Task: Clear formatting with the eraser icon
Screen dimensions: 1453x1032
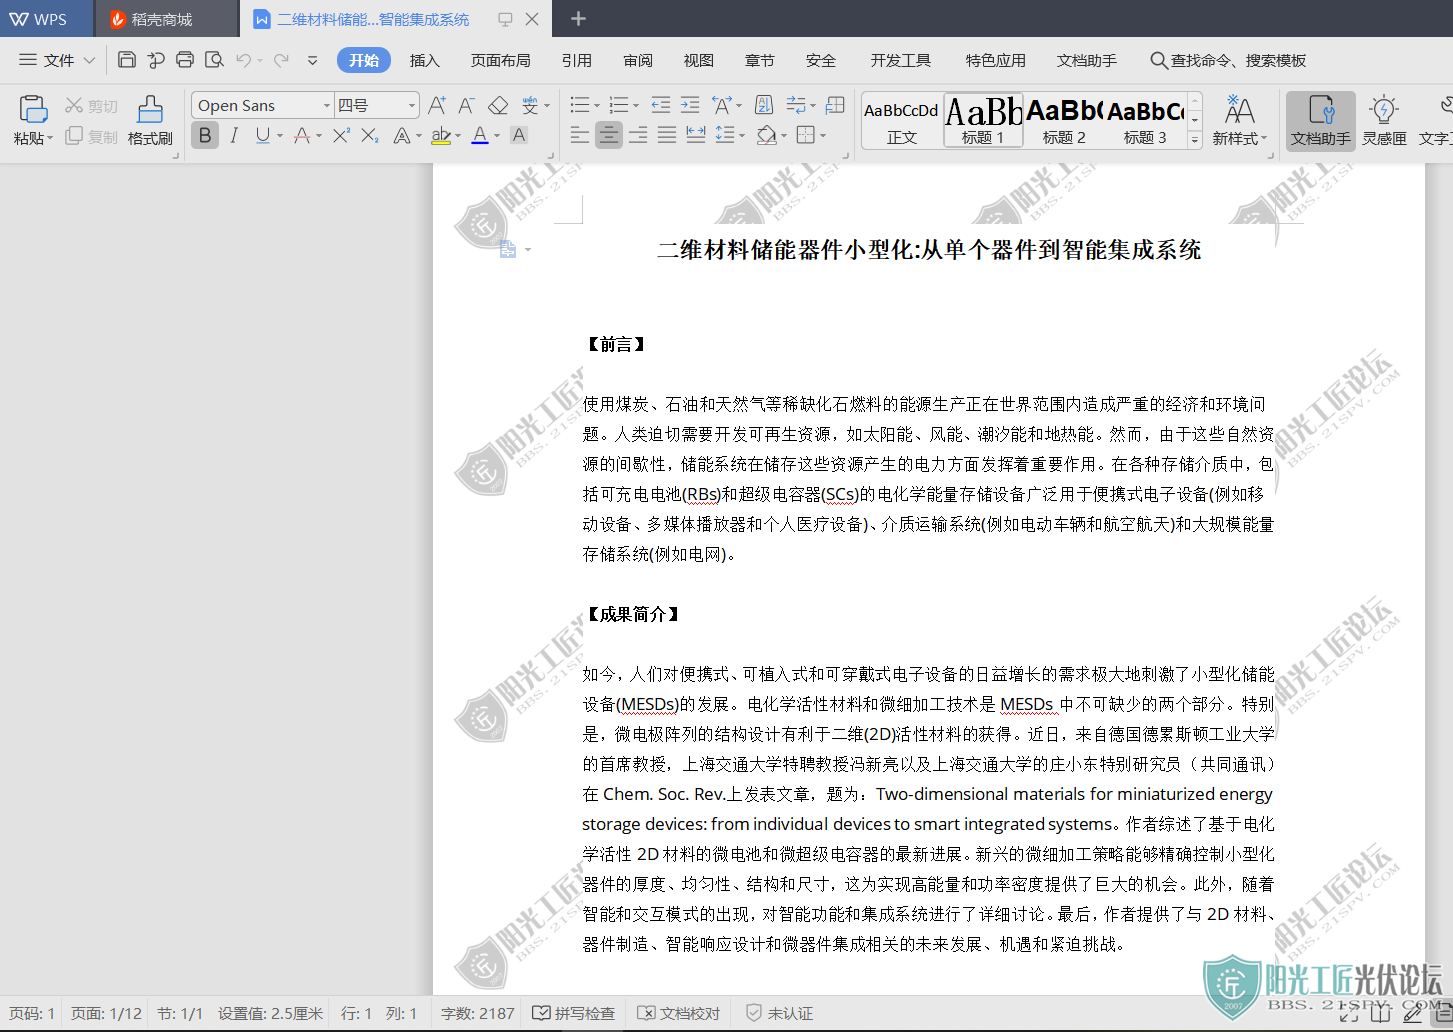Action: [x=498, y=105]
